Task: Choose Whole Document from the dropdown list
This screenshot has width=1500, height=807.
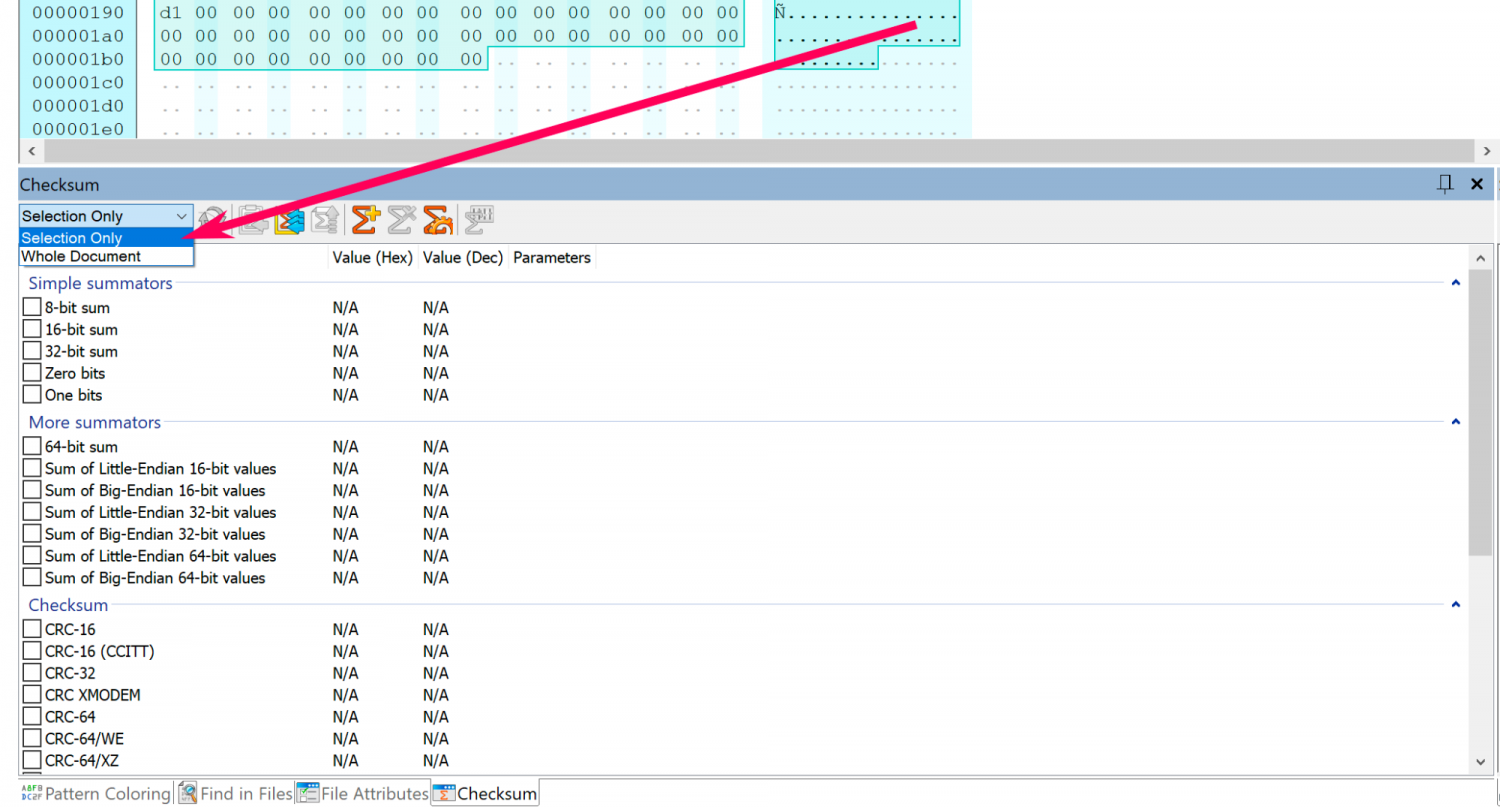Action: (x=106, y=256)
